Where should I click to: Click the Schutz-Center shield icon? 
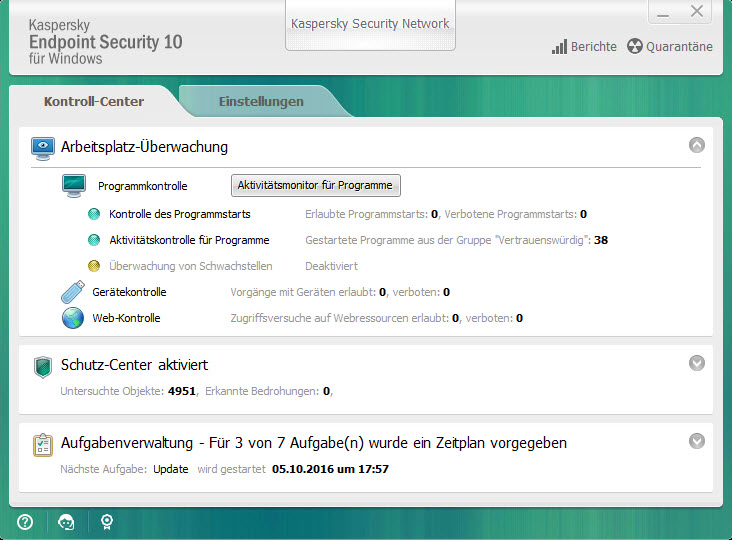coord(43,366)
